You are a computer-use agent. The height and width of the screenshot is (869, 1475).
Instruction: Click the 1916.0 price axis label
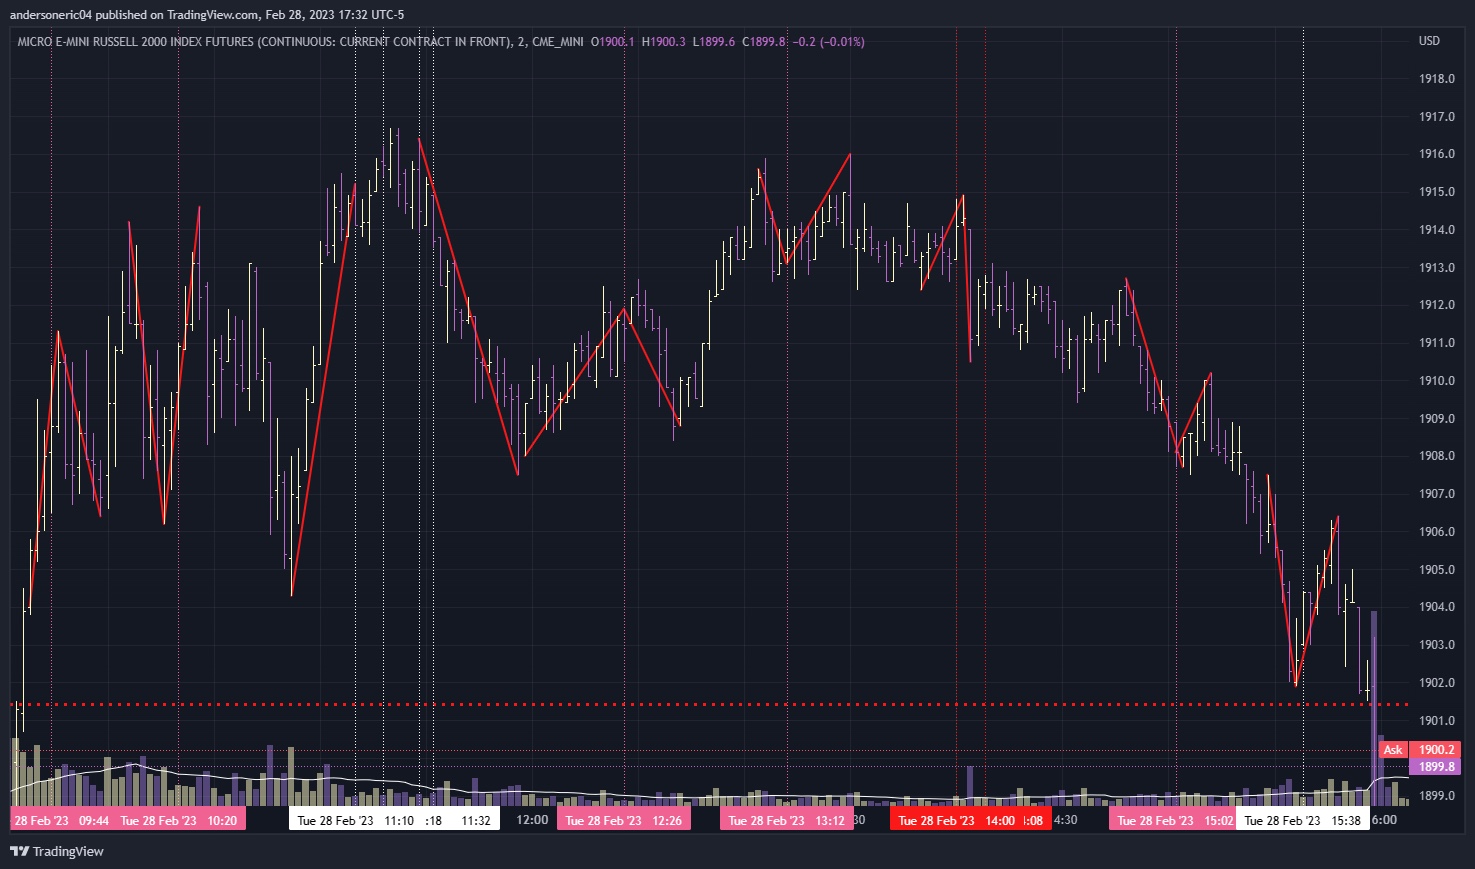tap(1437, 154)
